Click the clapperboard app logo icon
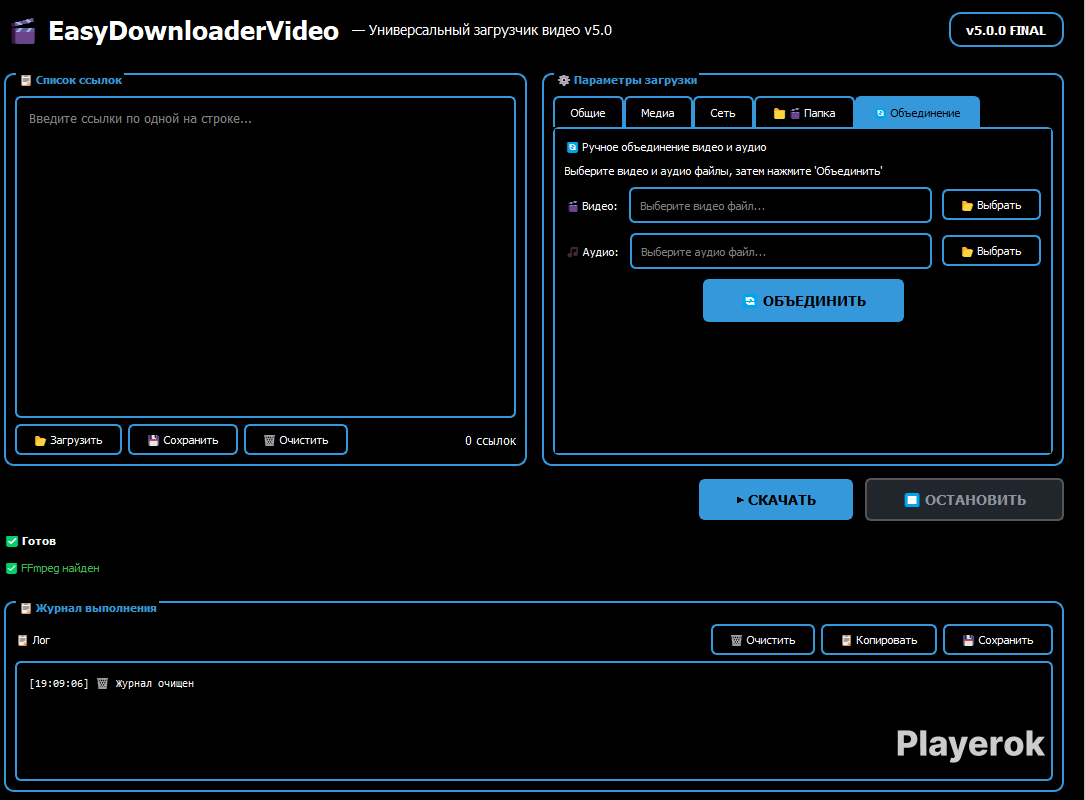The height and width of the screenshot is (800, 1085). point(24,31)
